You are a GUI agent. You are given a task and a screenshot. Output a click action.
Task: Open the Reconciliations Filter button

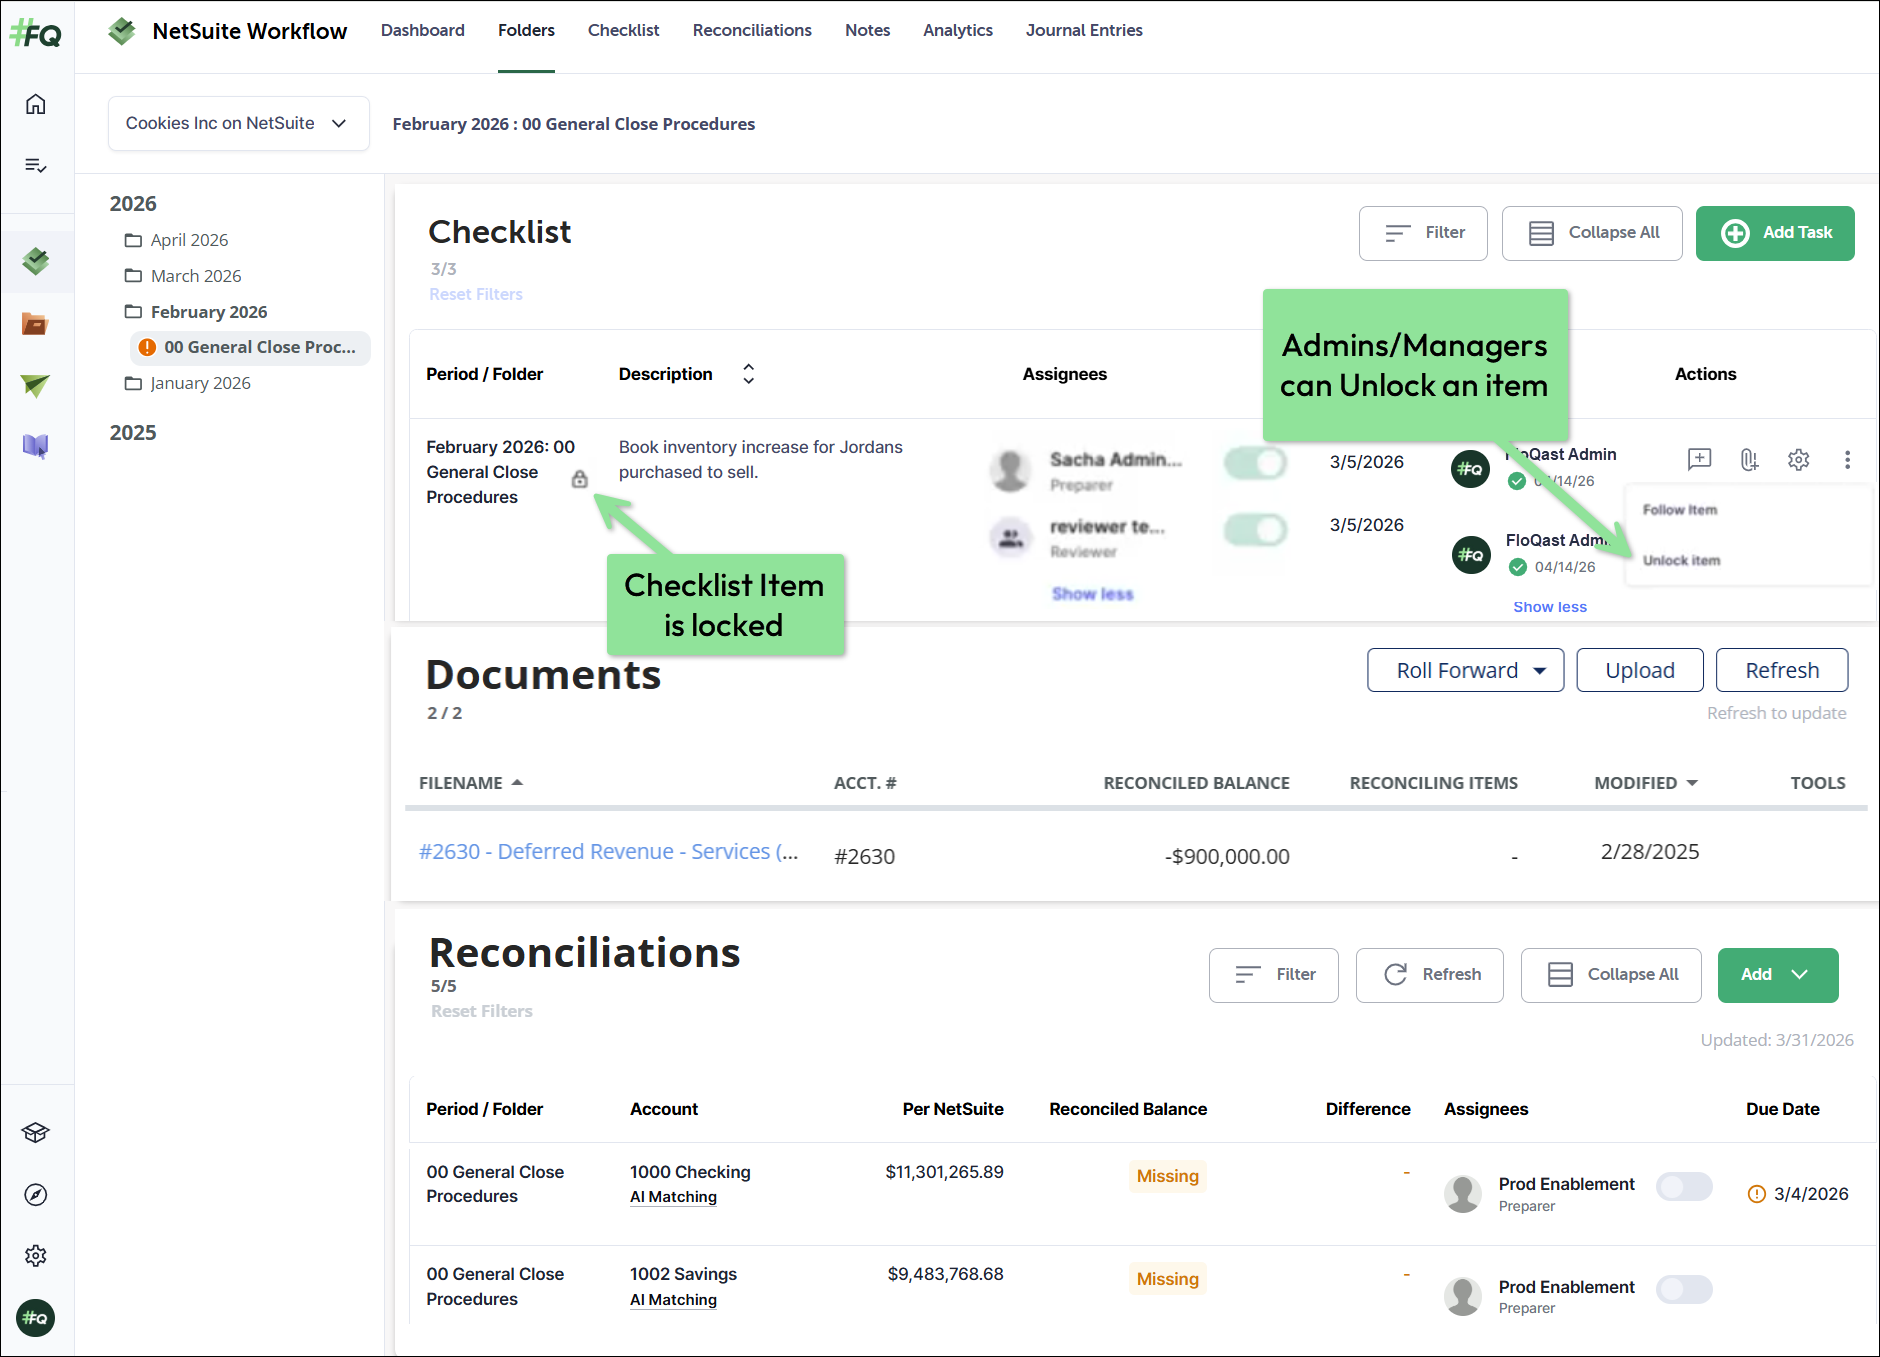(1274, 975)
